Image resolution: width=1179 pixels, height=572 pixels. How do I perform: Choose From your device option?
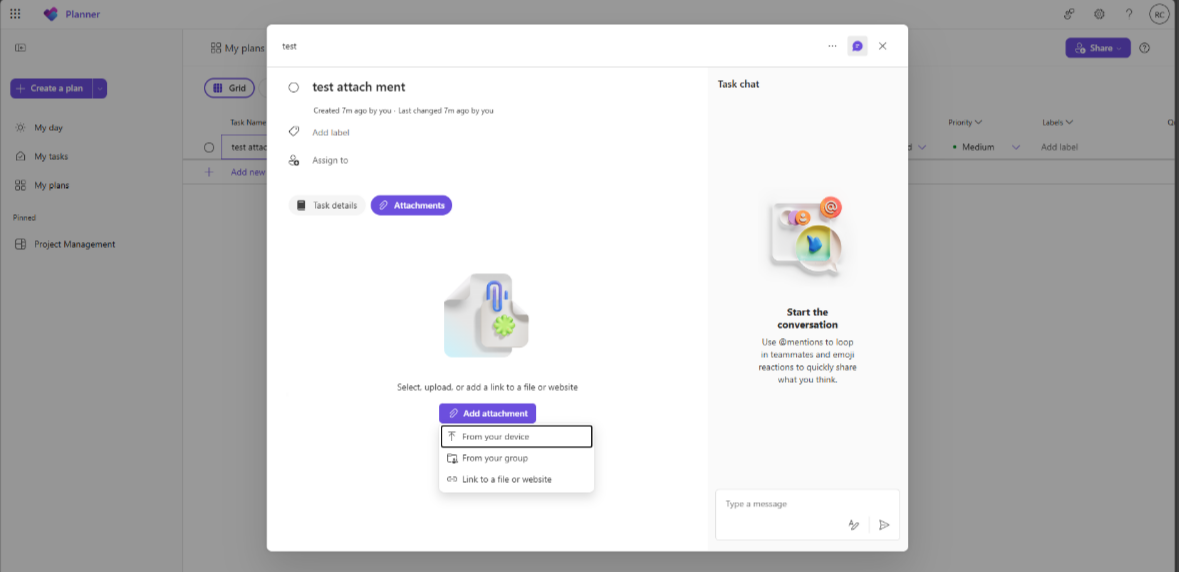(517, 437)
